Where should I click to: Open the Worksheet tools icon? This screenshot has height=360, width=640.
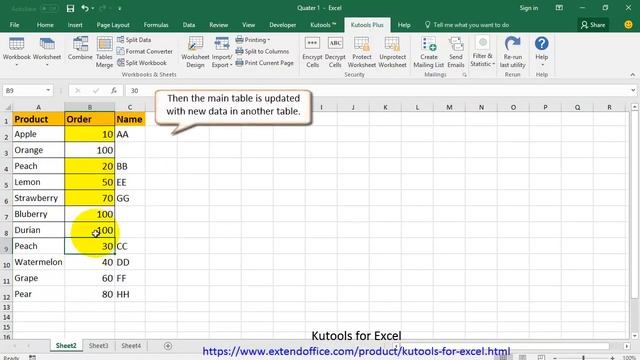(47, 51)
